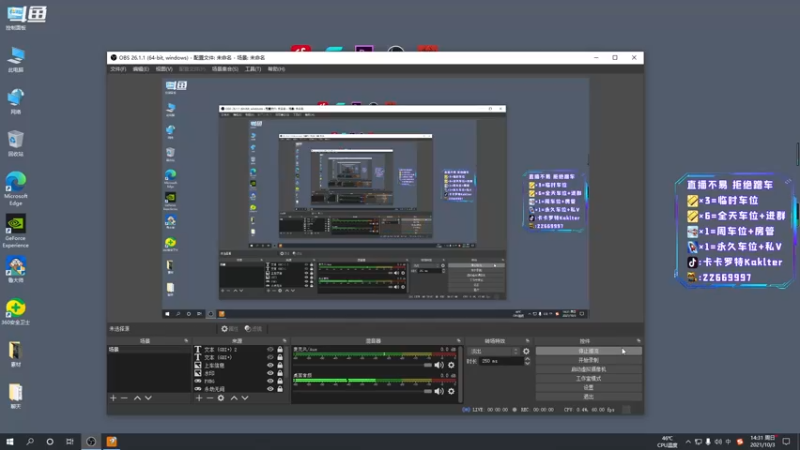
Task: Open the Windows Start menu
Action: pos(10,442)
